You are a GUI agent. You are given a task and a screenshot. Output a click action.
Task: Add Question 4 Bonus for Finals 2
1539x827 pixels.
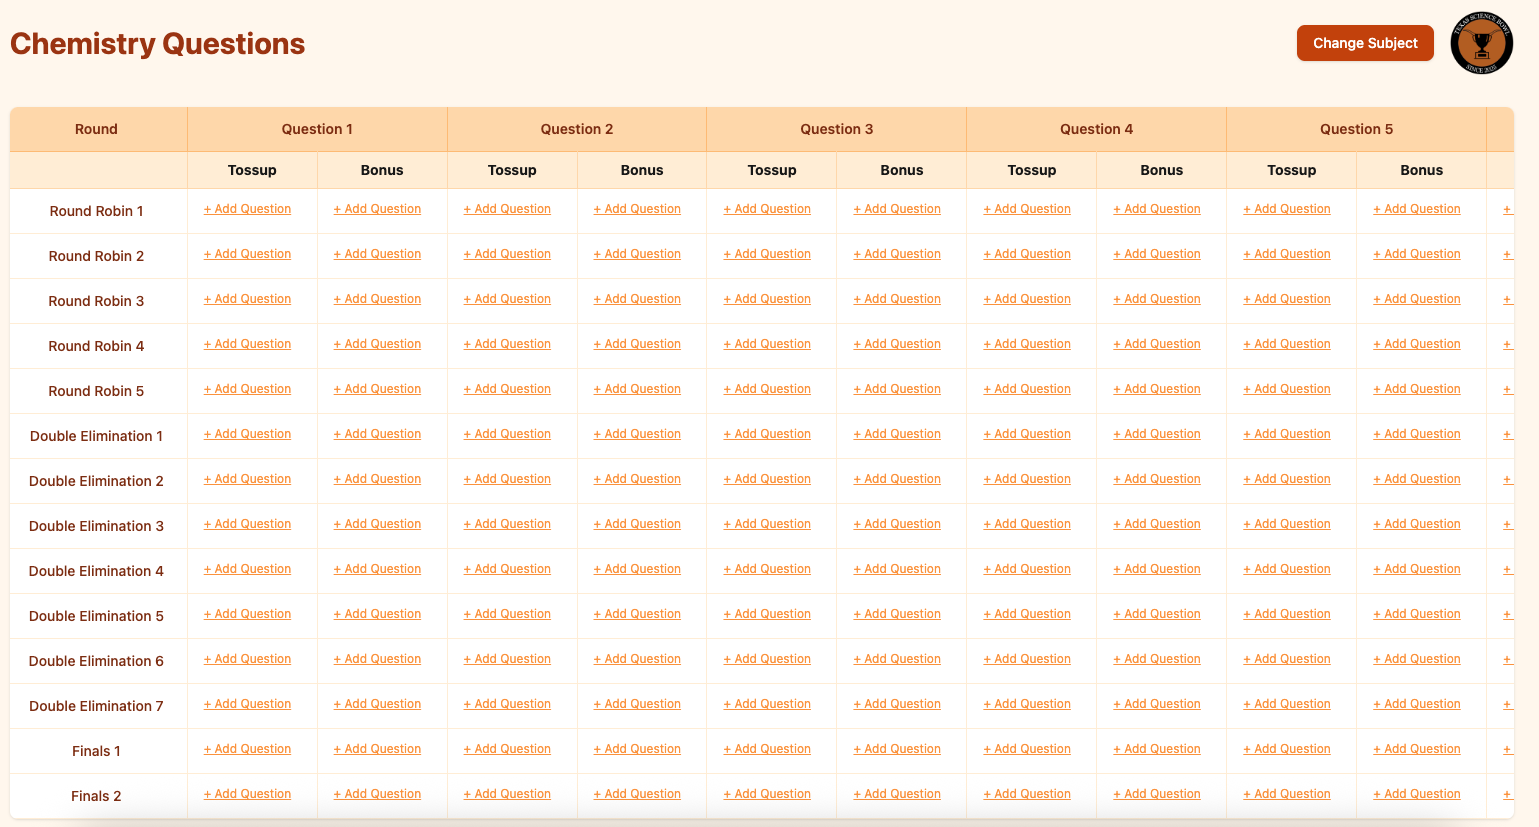click(1157, 794)
